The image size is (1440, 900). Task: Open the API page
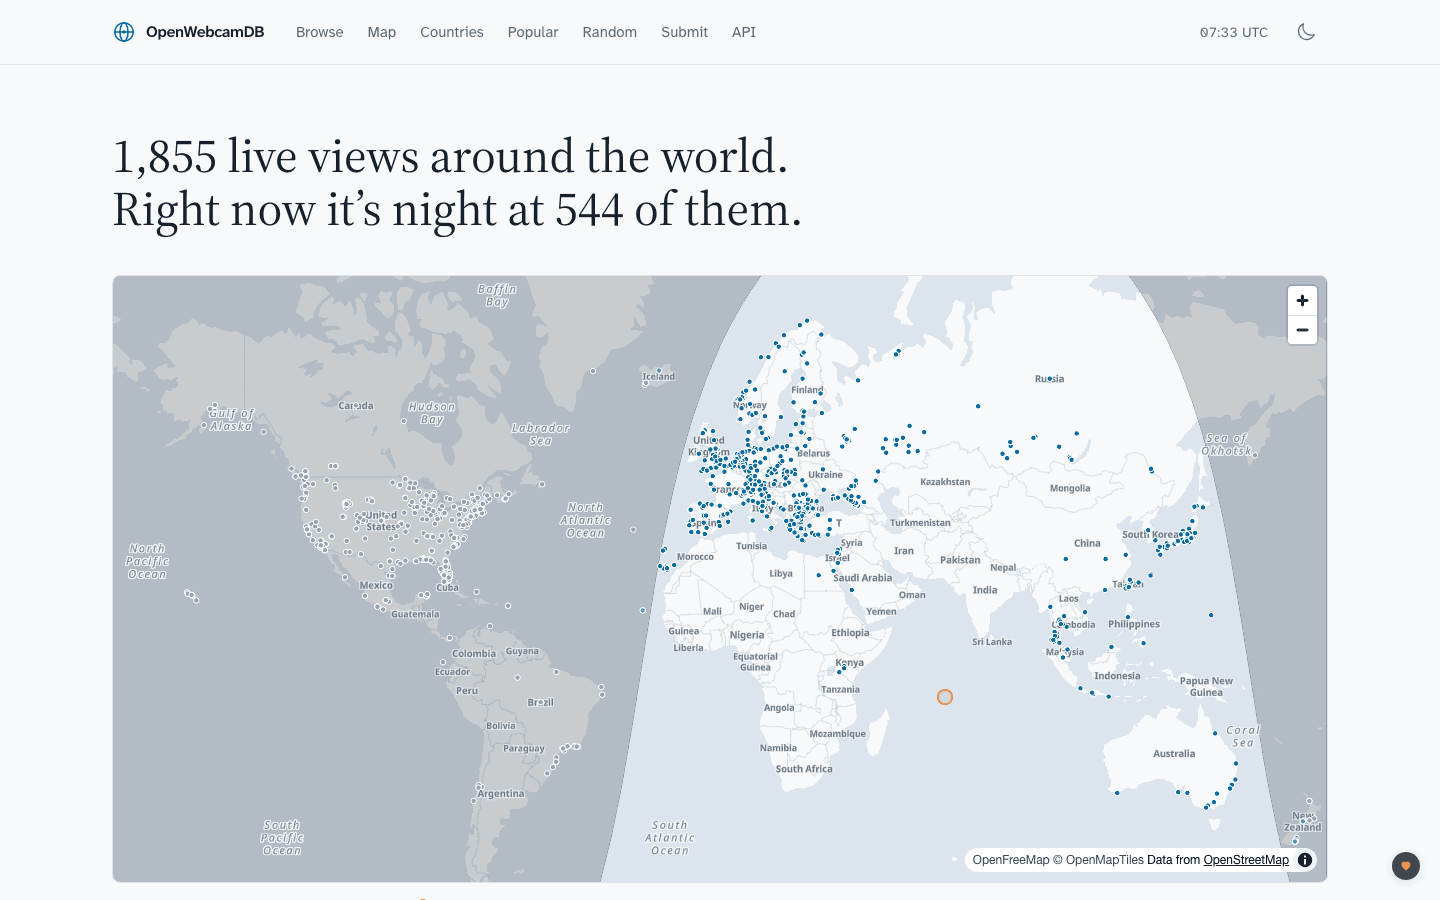[744, 32]
